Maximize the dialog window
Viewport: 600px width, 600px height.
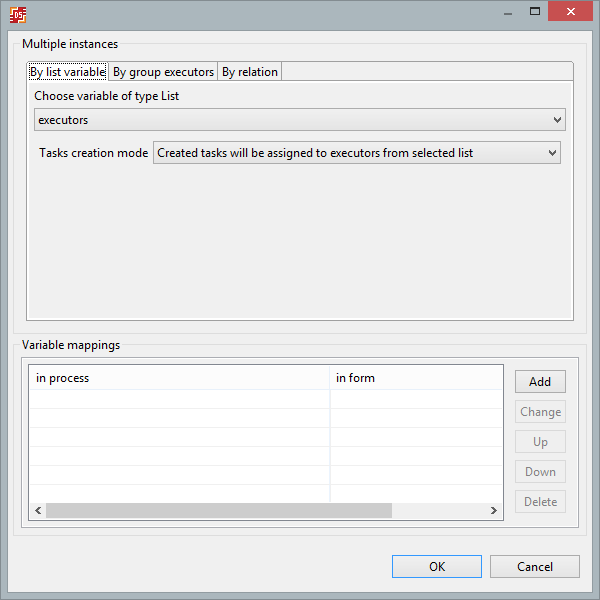coord(535,11)
